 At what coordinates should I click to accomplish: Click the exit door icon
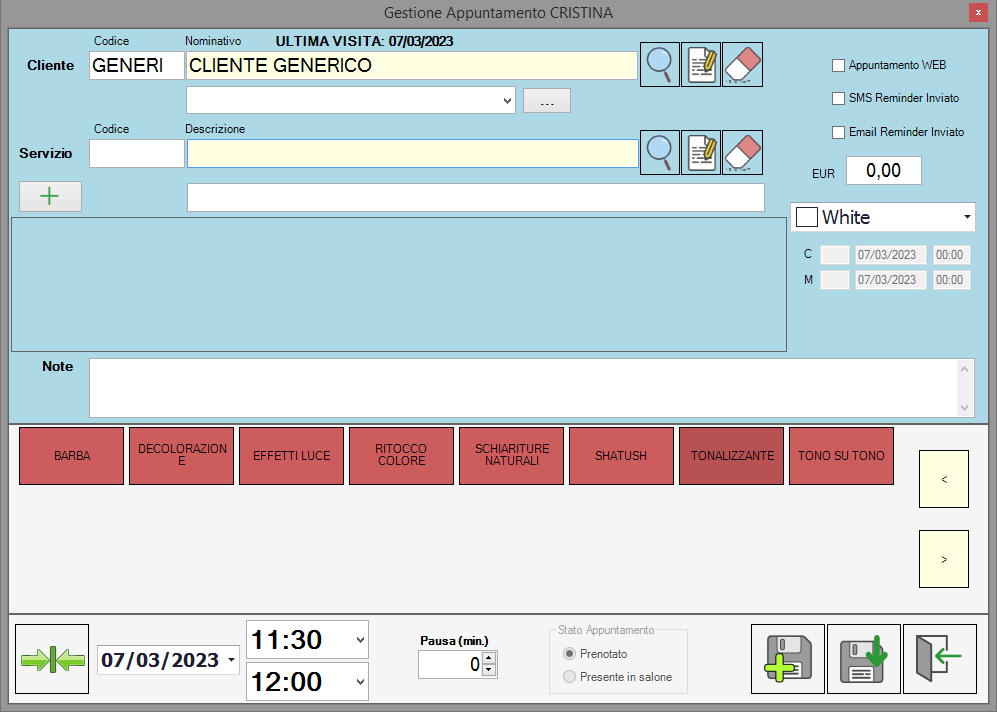point(939,659)
